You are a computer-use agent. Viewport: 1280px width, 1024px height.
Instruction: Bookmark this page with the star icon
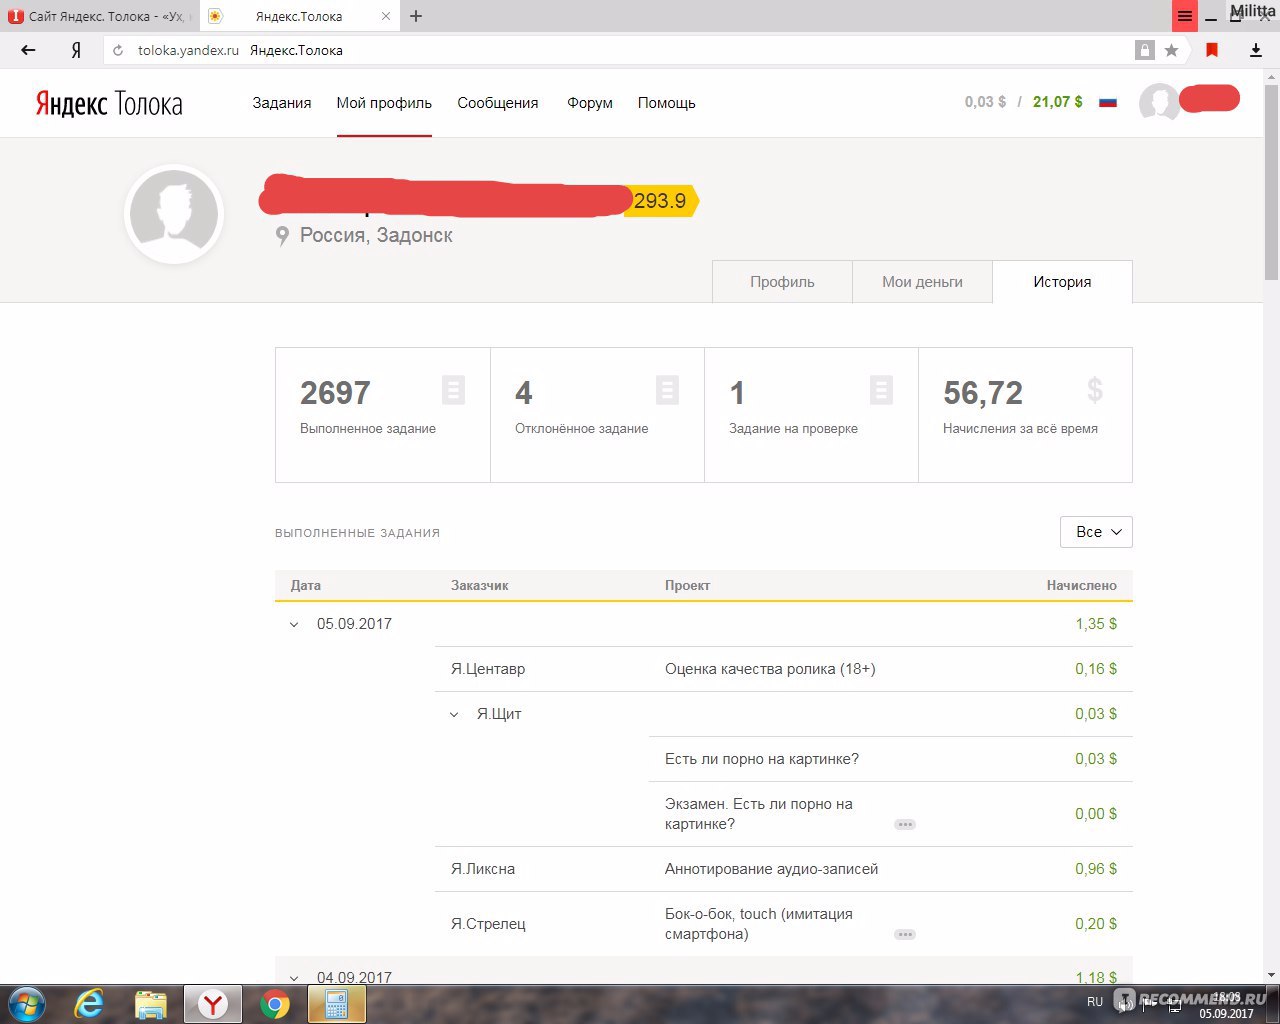1171,50
